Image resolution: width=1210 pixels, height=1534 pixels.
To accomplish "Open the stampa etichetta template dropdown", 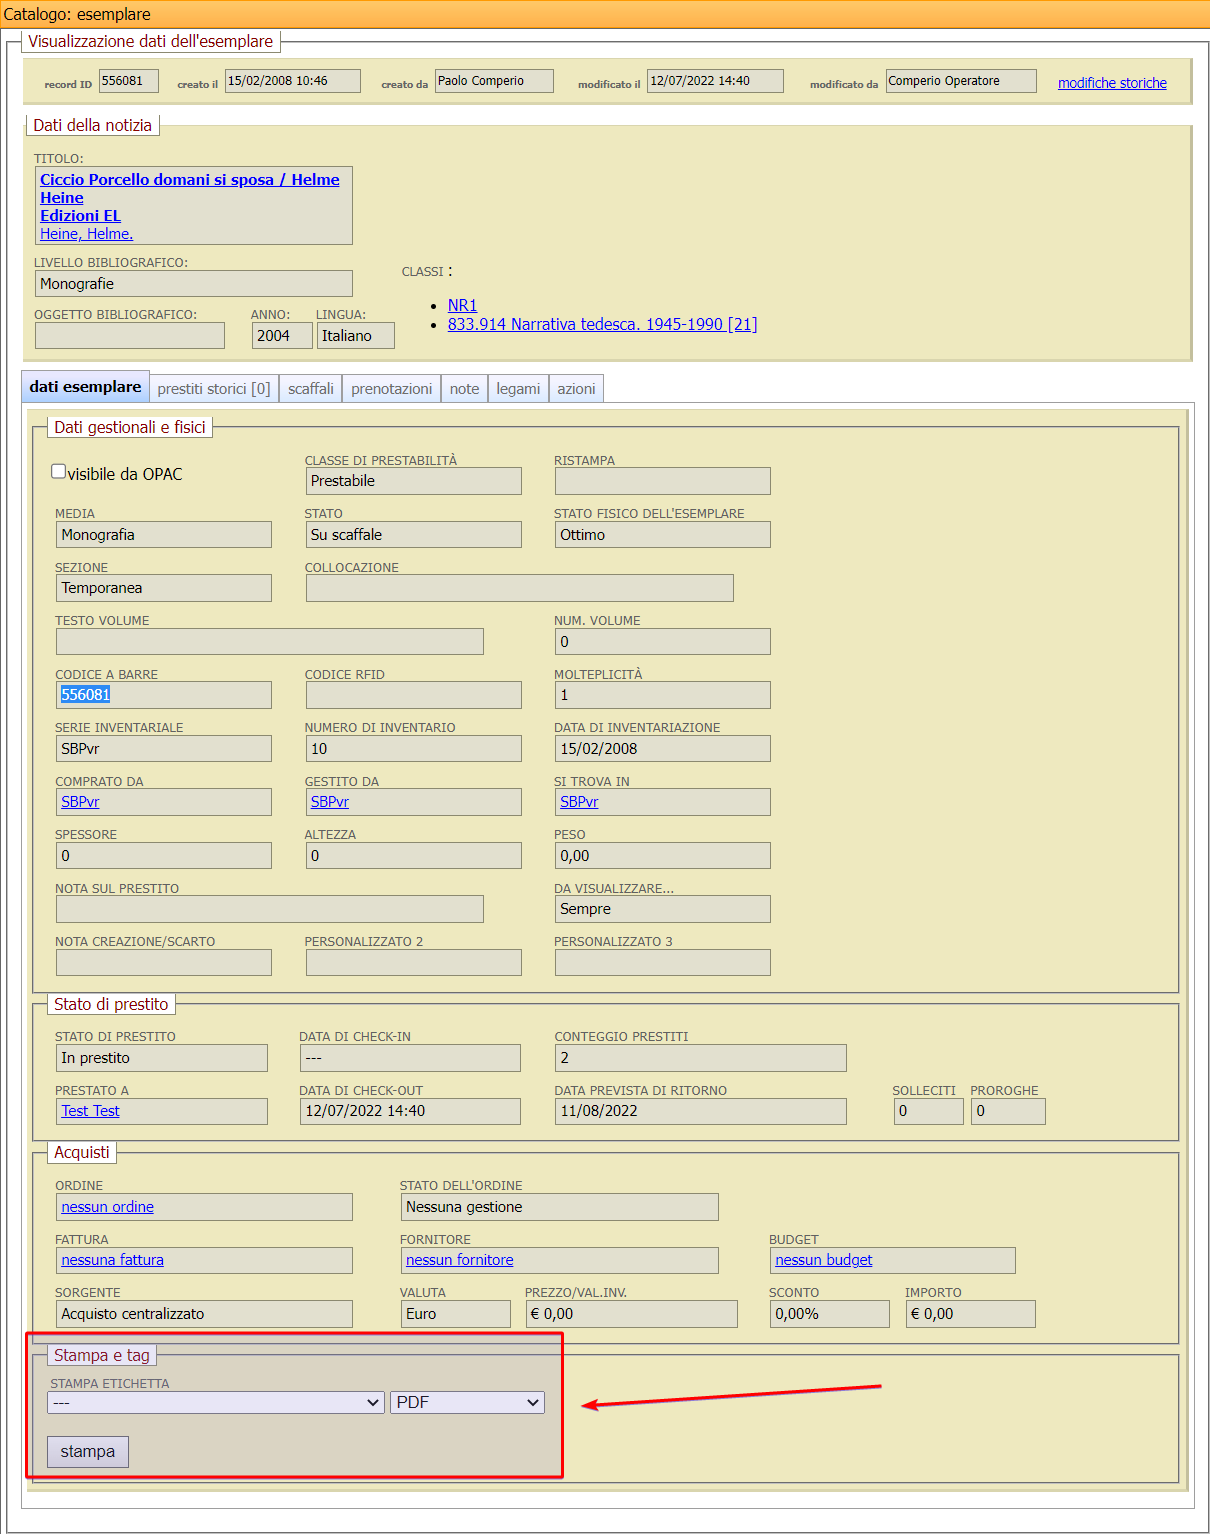I will pyautogui.click(x=216, y=1403).
